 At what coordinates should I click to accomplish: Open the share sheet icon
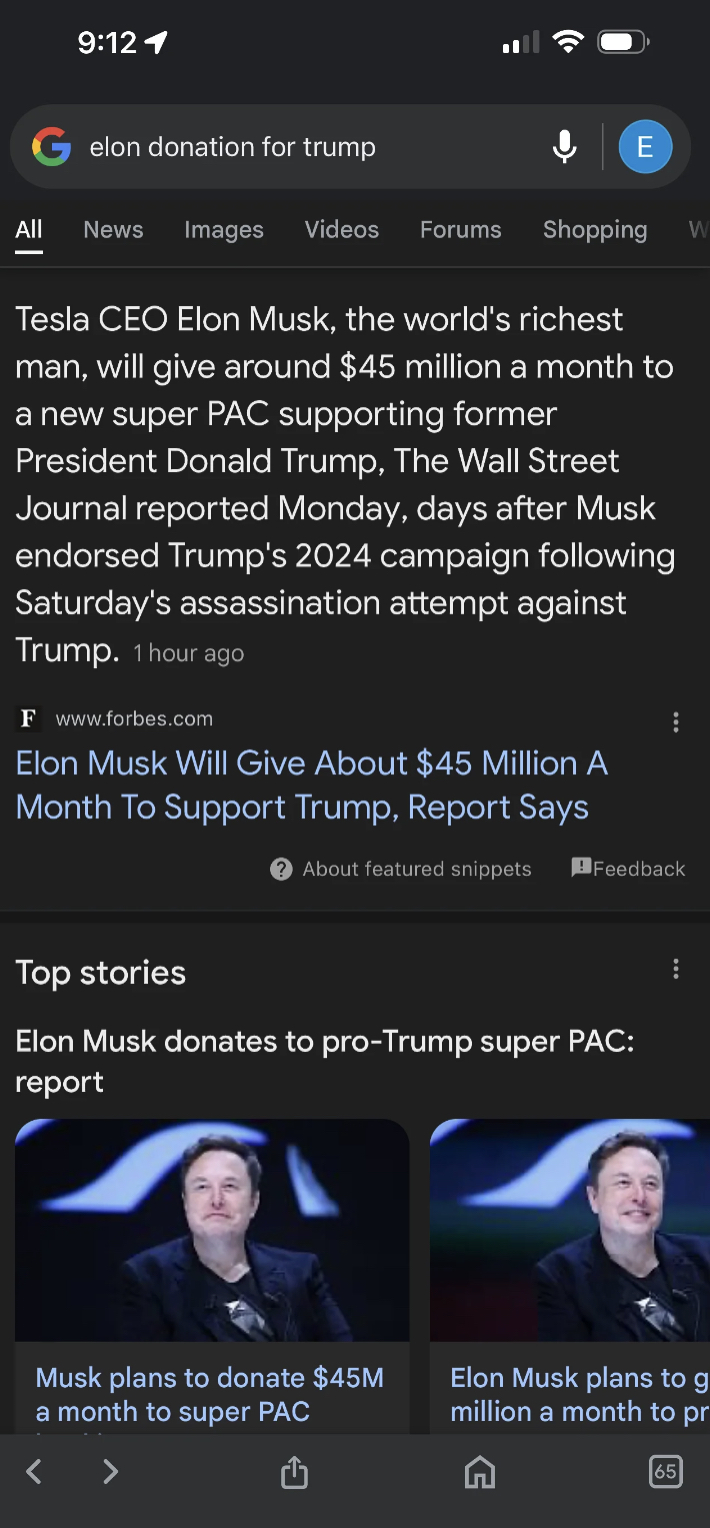[x=294, y=1471]
